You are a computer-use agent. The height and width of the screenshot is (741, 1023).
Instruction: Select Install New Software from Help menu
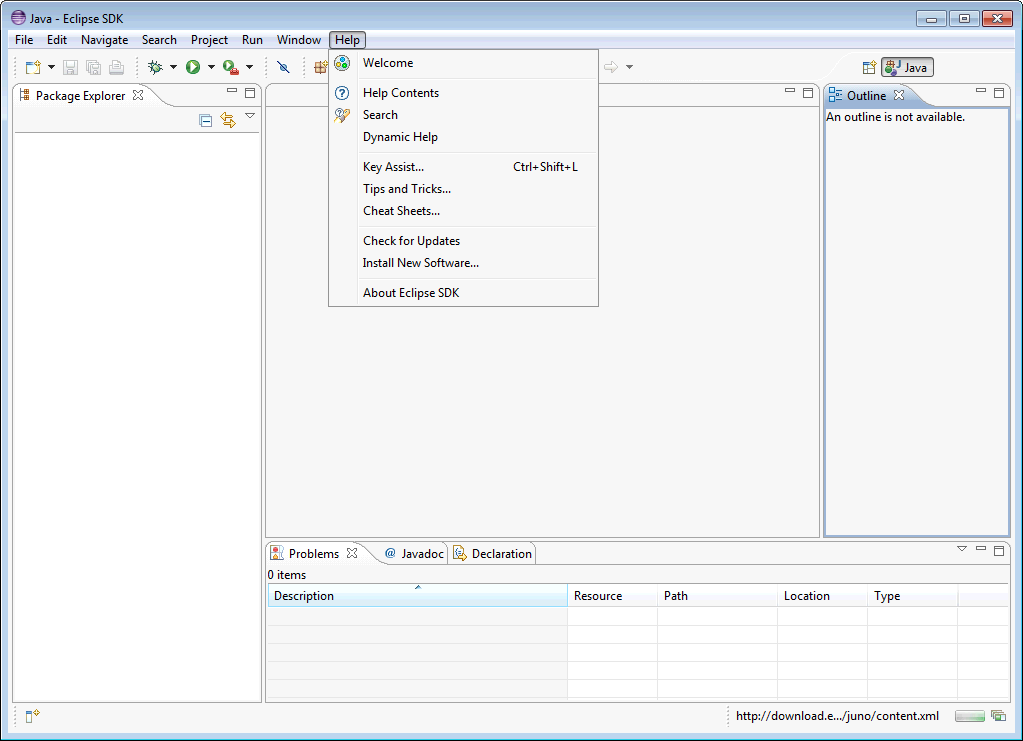pyautogui.click(x=420, y=263)
